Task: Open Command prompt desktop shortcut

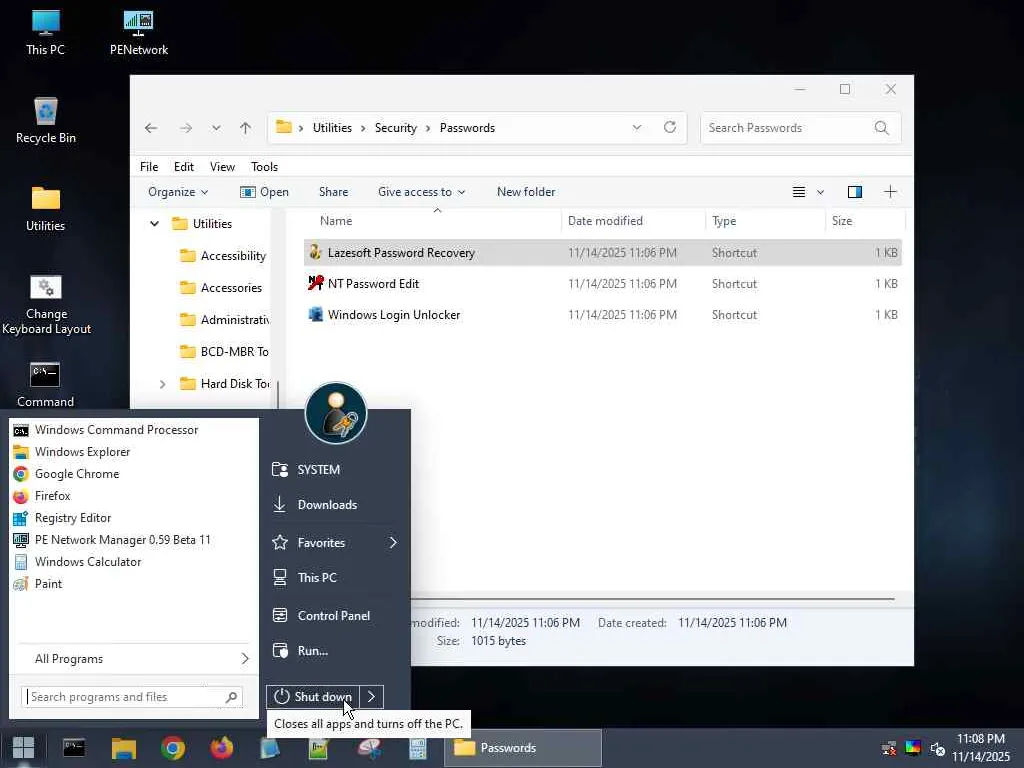Action: [46, 384]
